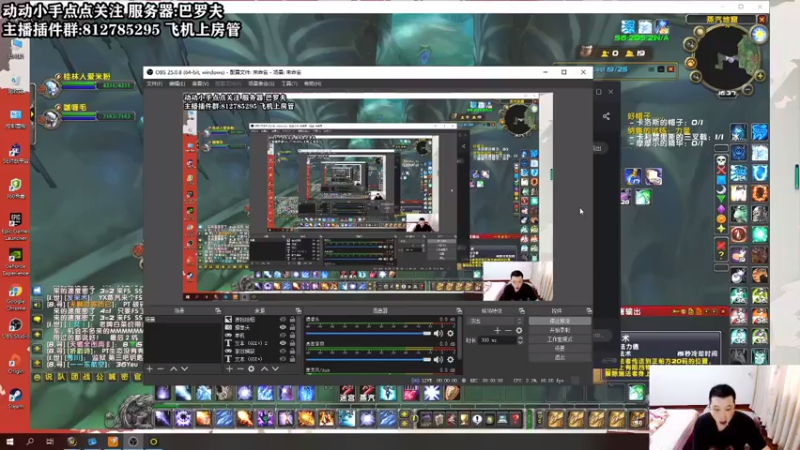Pop out the Audio Mixer dock panel

(x=459, y=310)
